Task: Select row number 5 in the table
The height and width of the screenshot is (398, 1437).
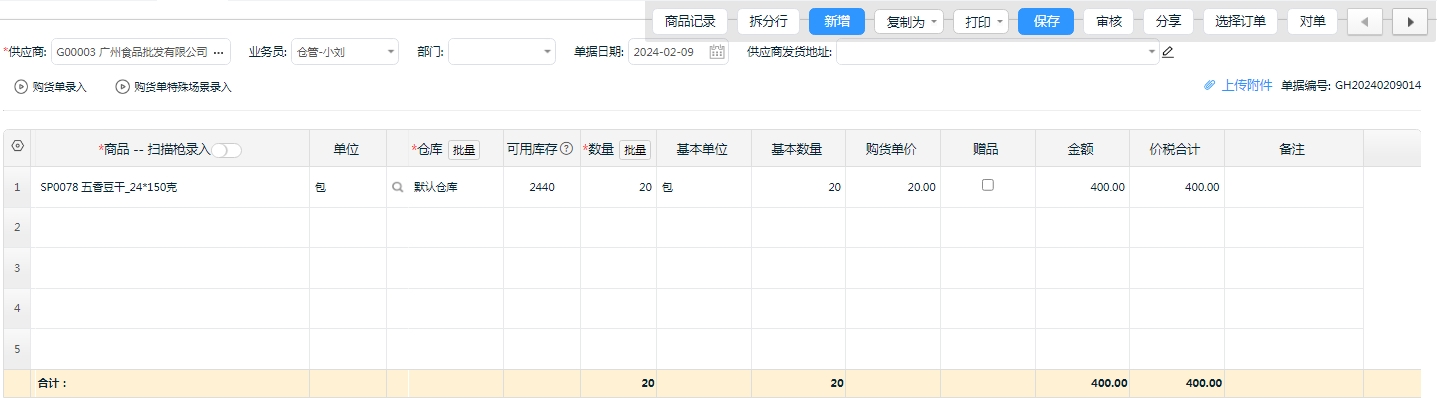Action: pyautogui.click(x=17, y=349)
